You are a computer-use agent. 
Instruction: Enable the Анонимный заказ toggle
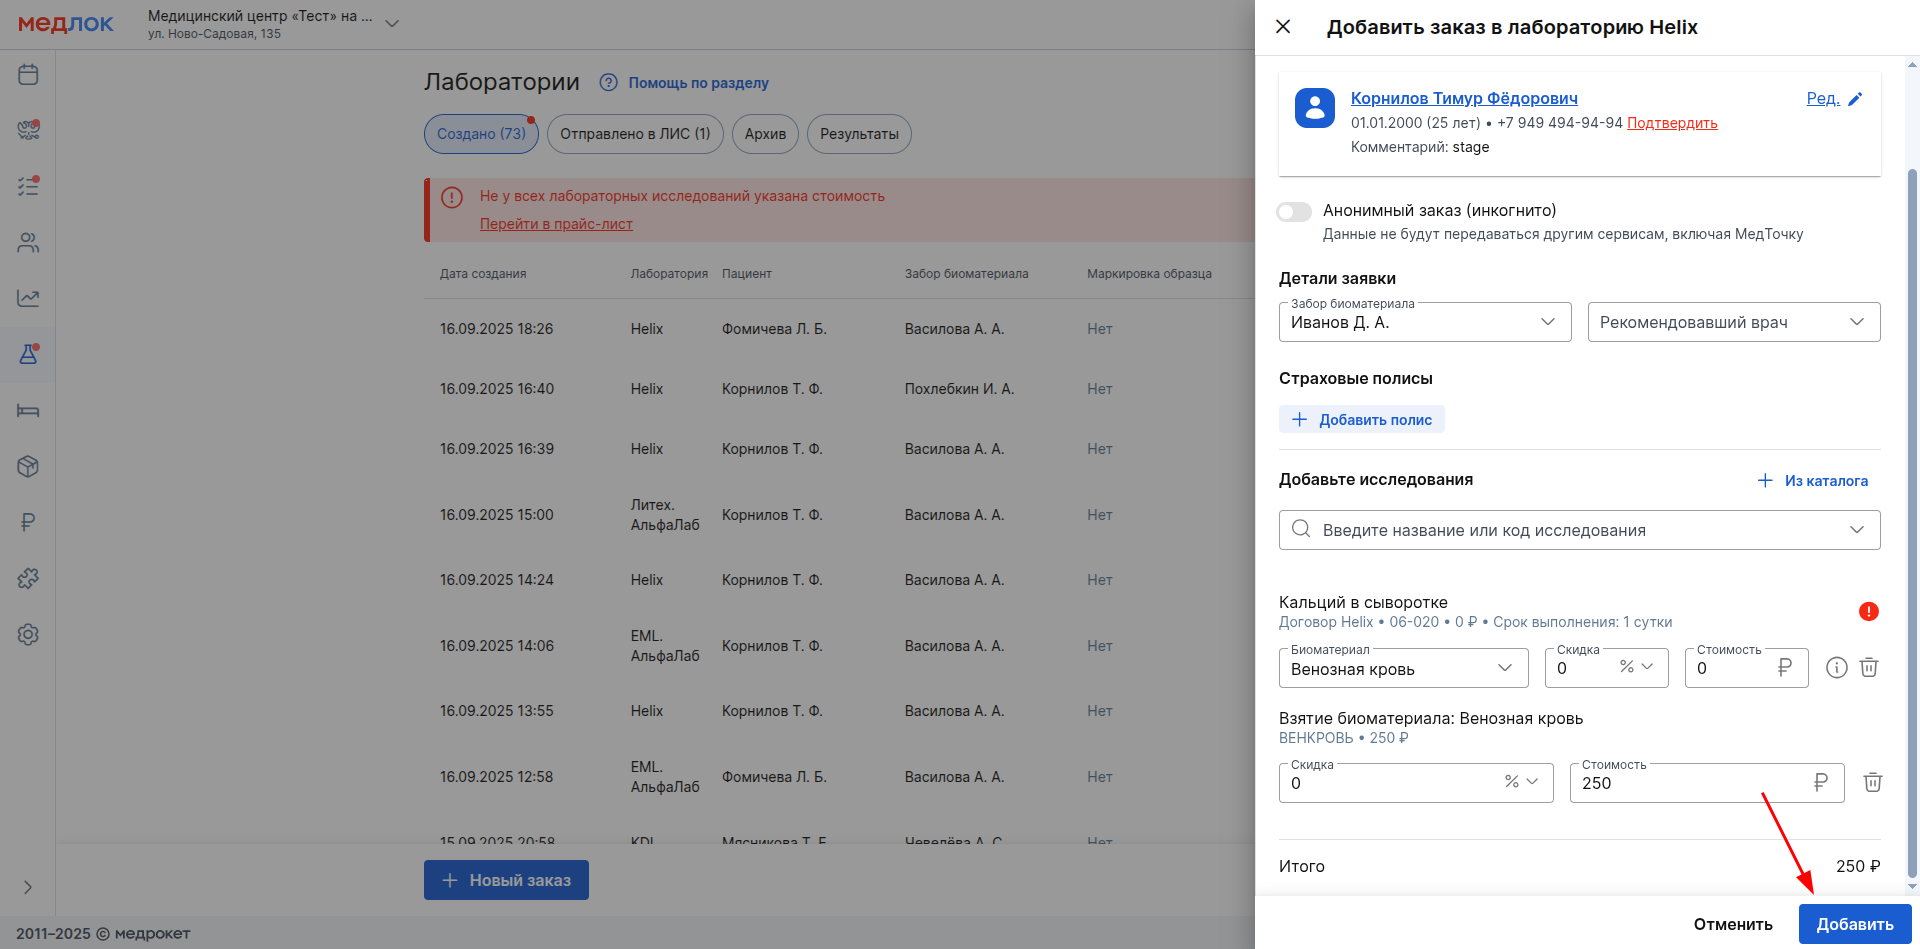pos(1294,211)
